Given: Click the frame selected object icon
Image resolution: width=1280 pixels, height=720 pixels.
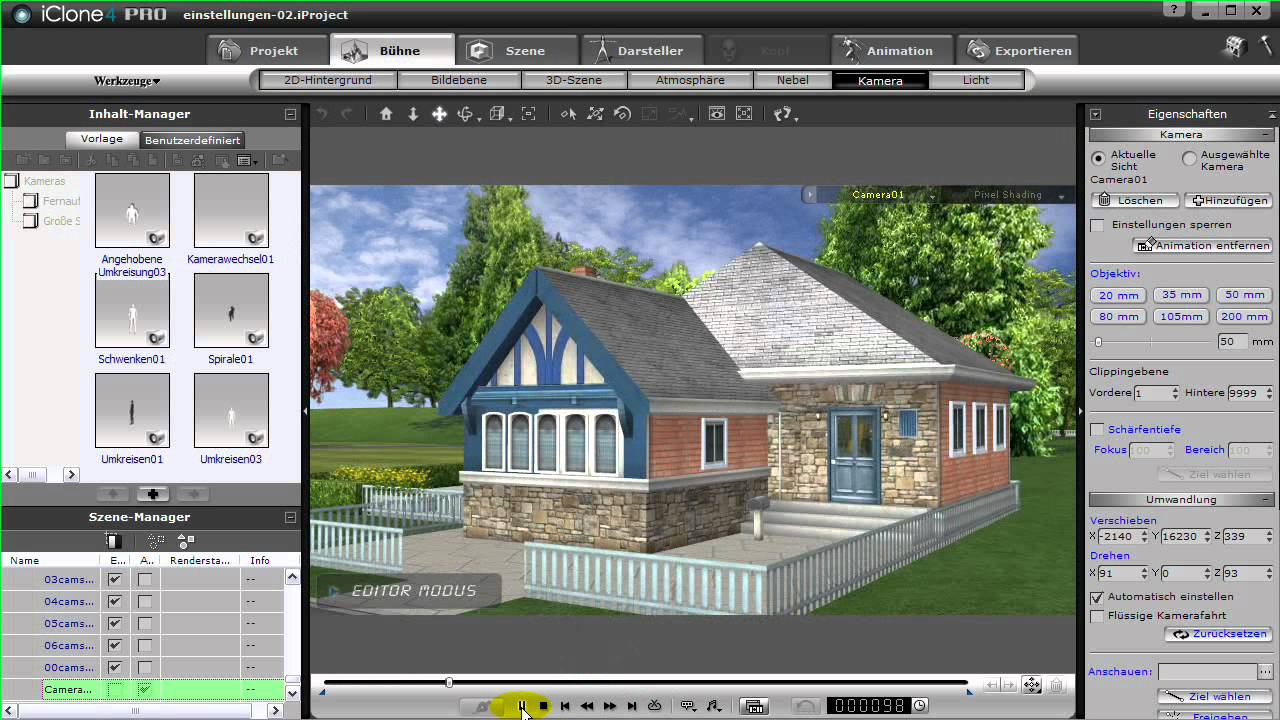Looking at the screenshot, I should click(529, 114).
